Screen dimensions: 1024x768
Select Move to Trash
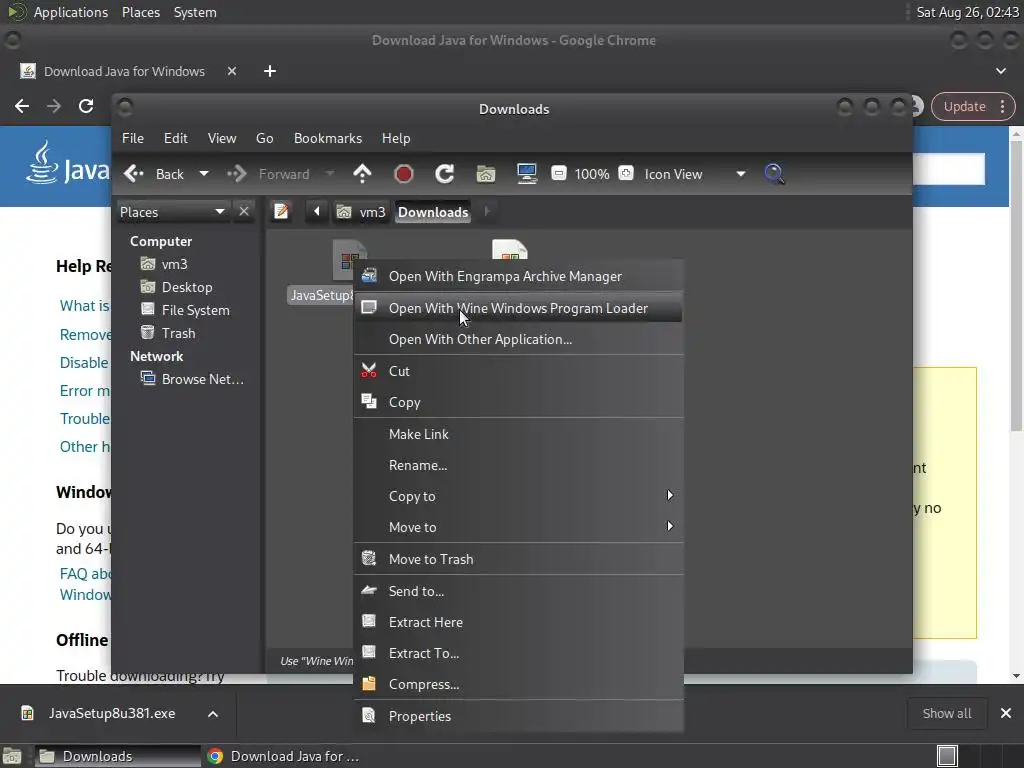click(519, 559)
